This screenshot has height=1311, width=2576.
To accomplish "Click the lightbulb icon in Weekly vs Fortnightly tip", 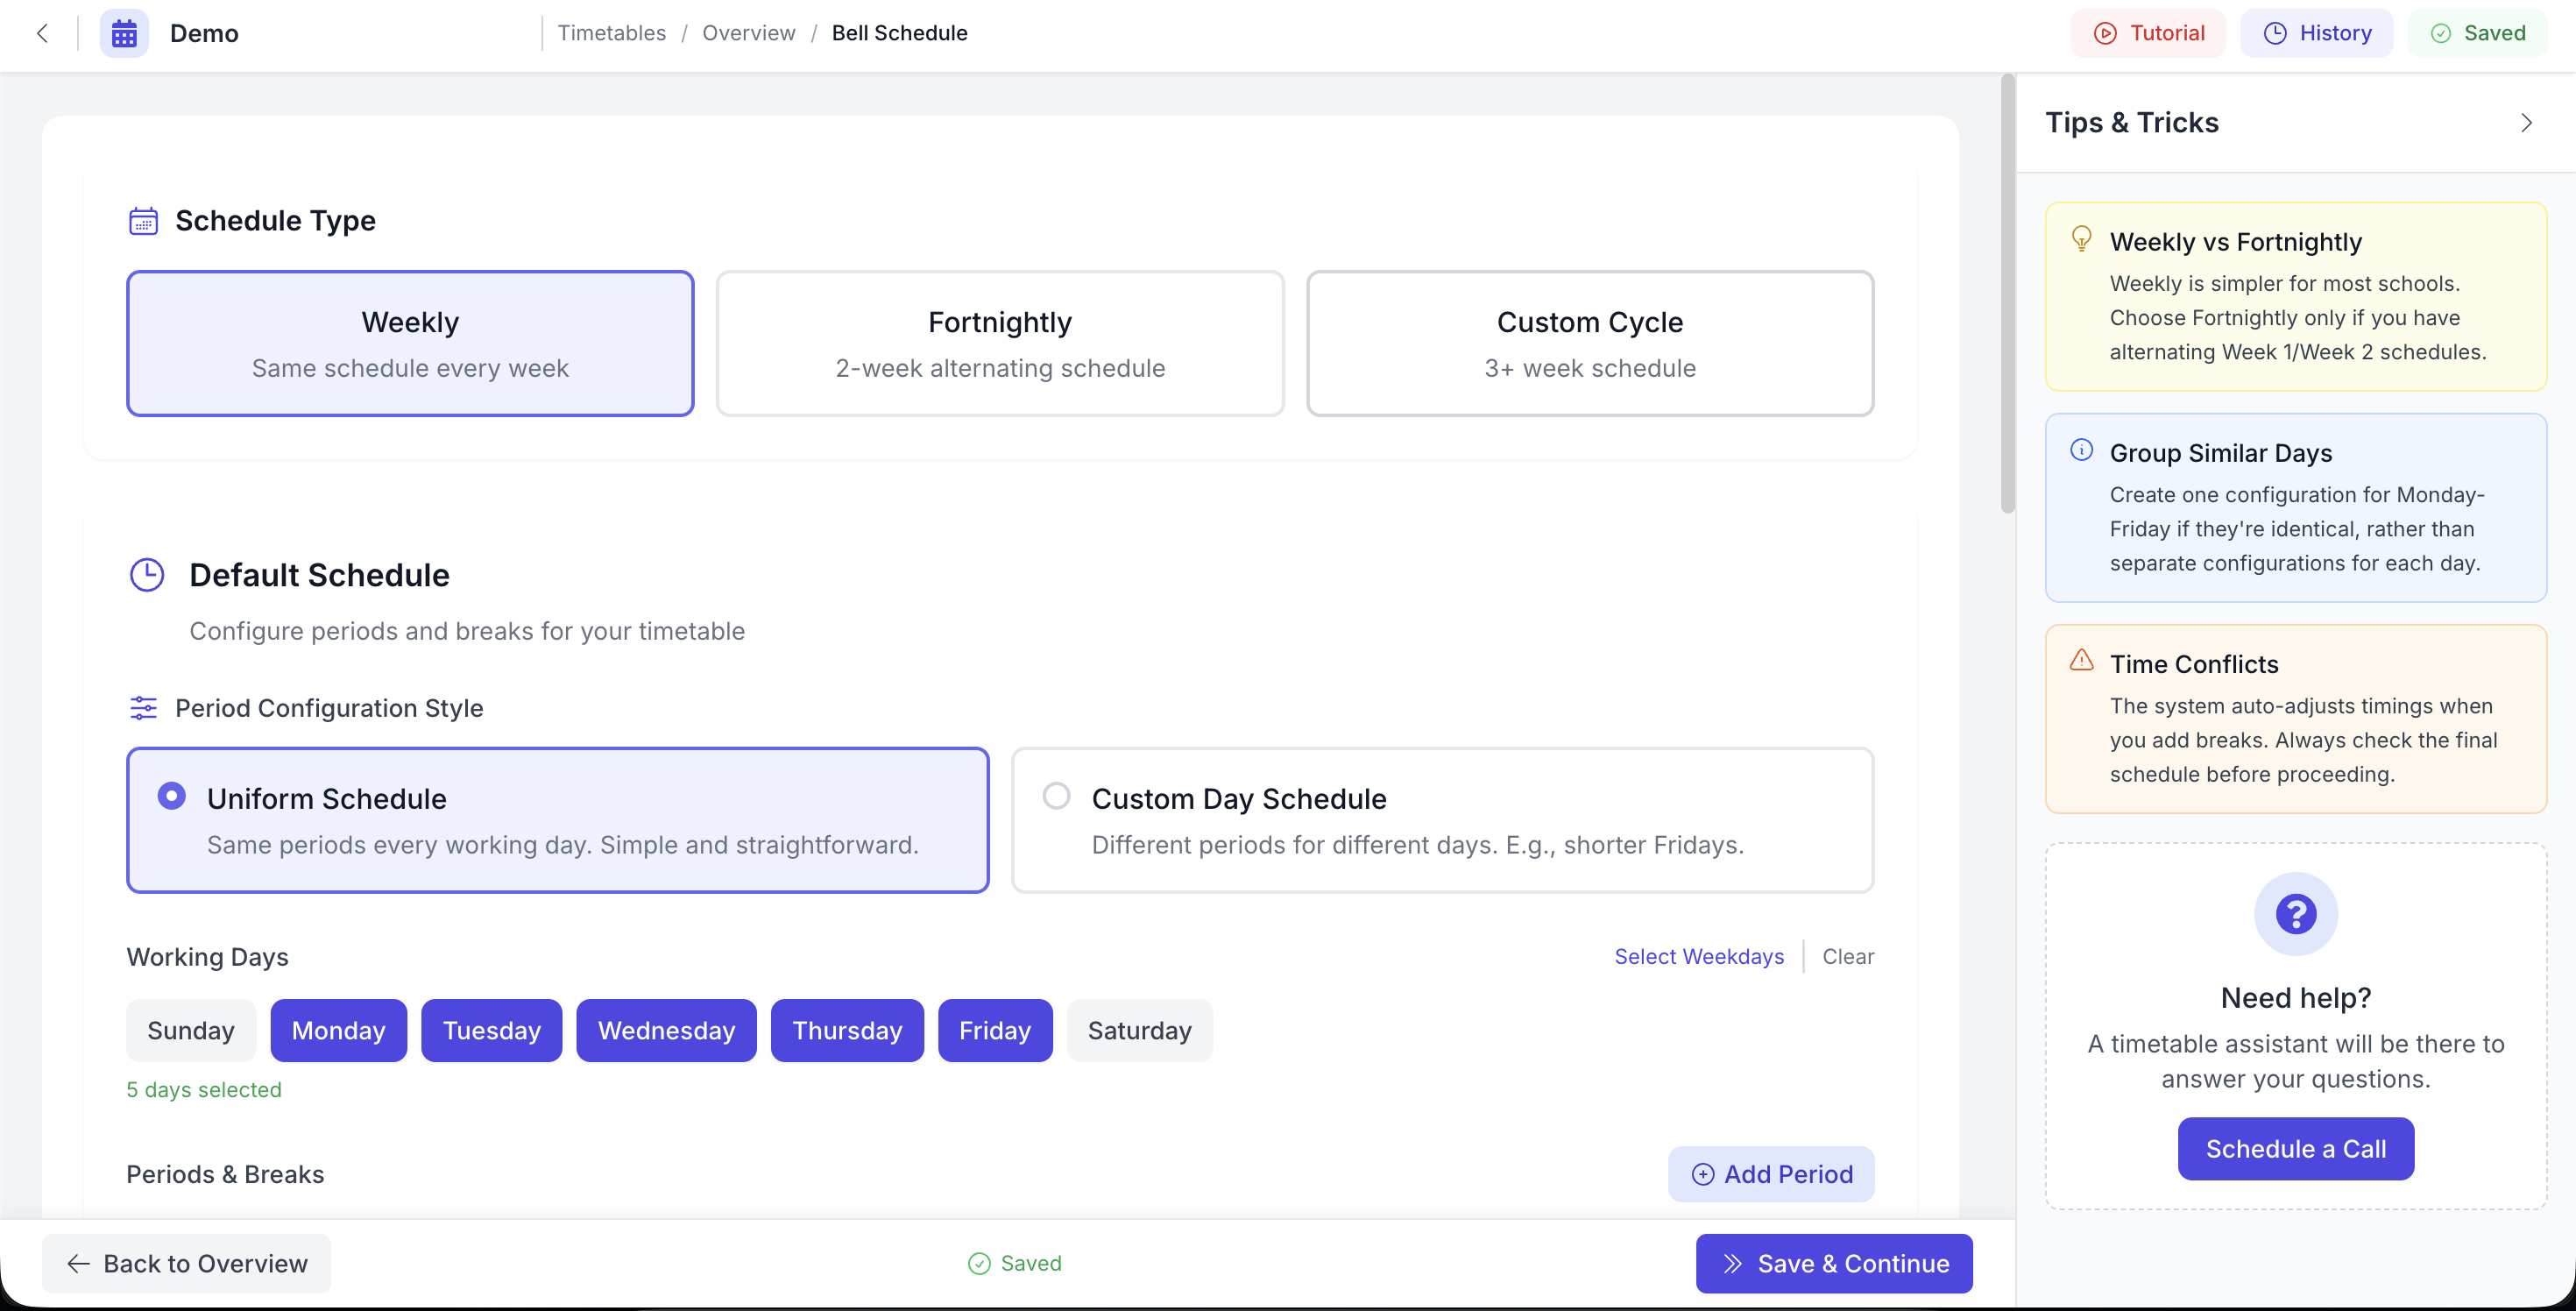I will pyautogui.click(x=2082, y=238).
